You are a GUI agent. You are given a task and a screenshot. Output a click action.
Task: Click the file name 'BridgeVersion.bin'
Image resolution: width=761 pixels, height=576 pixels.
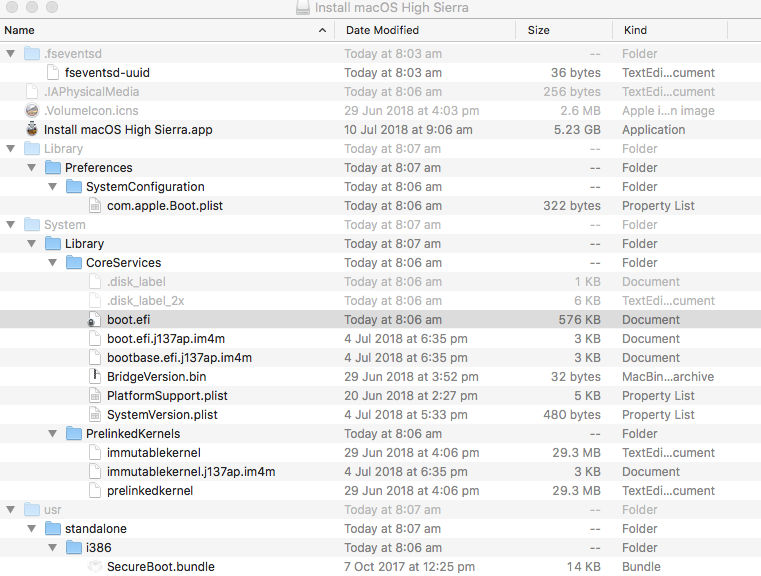point(157,377)
